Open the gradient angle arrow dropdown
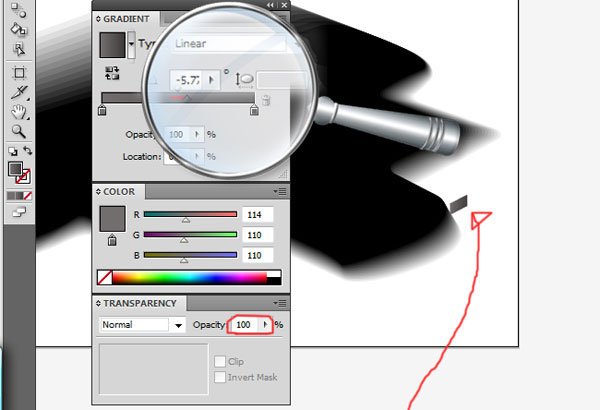Screen dimensions: 600x410 (x=212, y=80)
